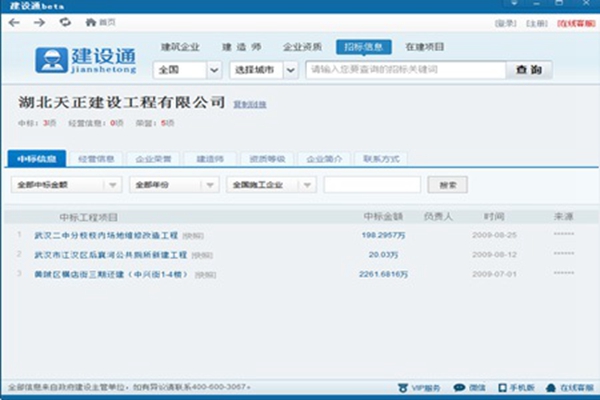The height and width of the screenshot is (400, 600).
Task: Focus the 招标关键词 search input field
Action: coord(406,70)
